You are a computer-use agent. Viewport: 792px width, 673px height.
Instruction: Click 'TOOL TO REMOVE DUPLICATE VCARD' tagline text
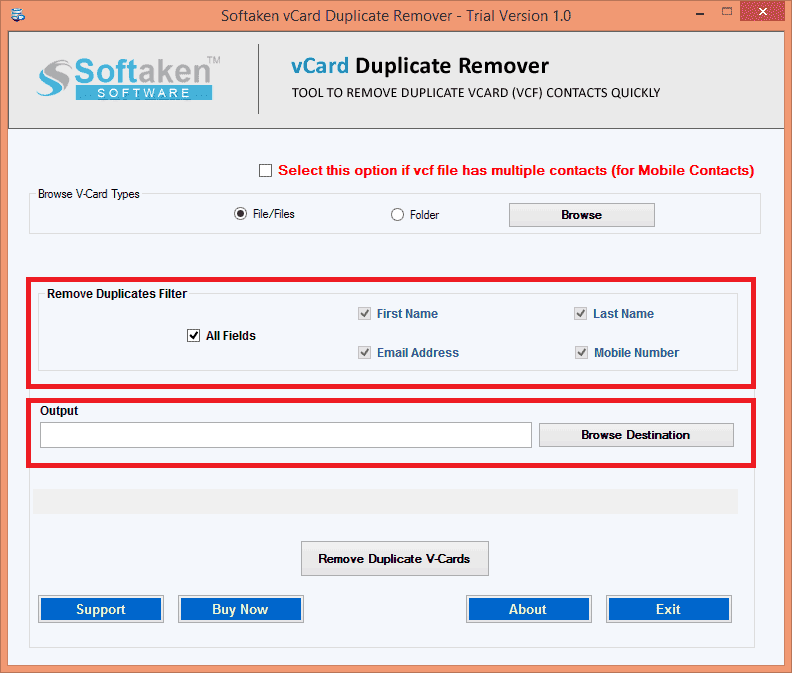tap(476, 93)
